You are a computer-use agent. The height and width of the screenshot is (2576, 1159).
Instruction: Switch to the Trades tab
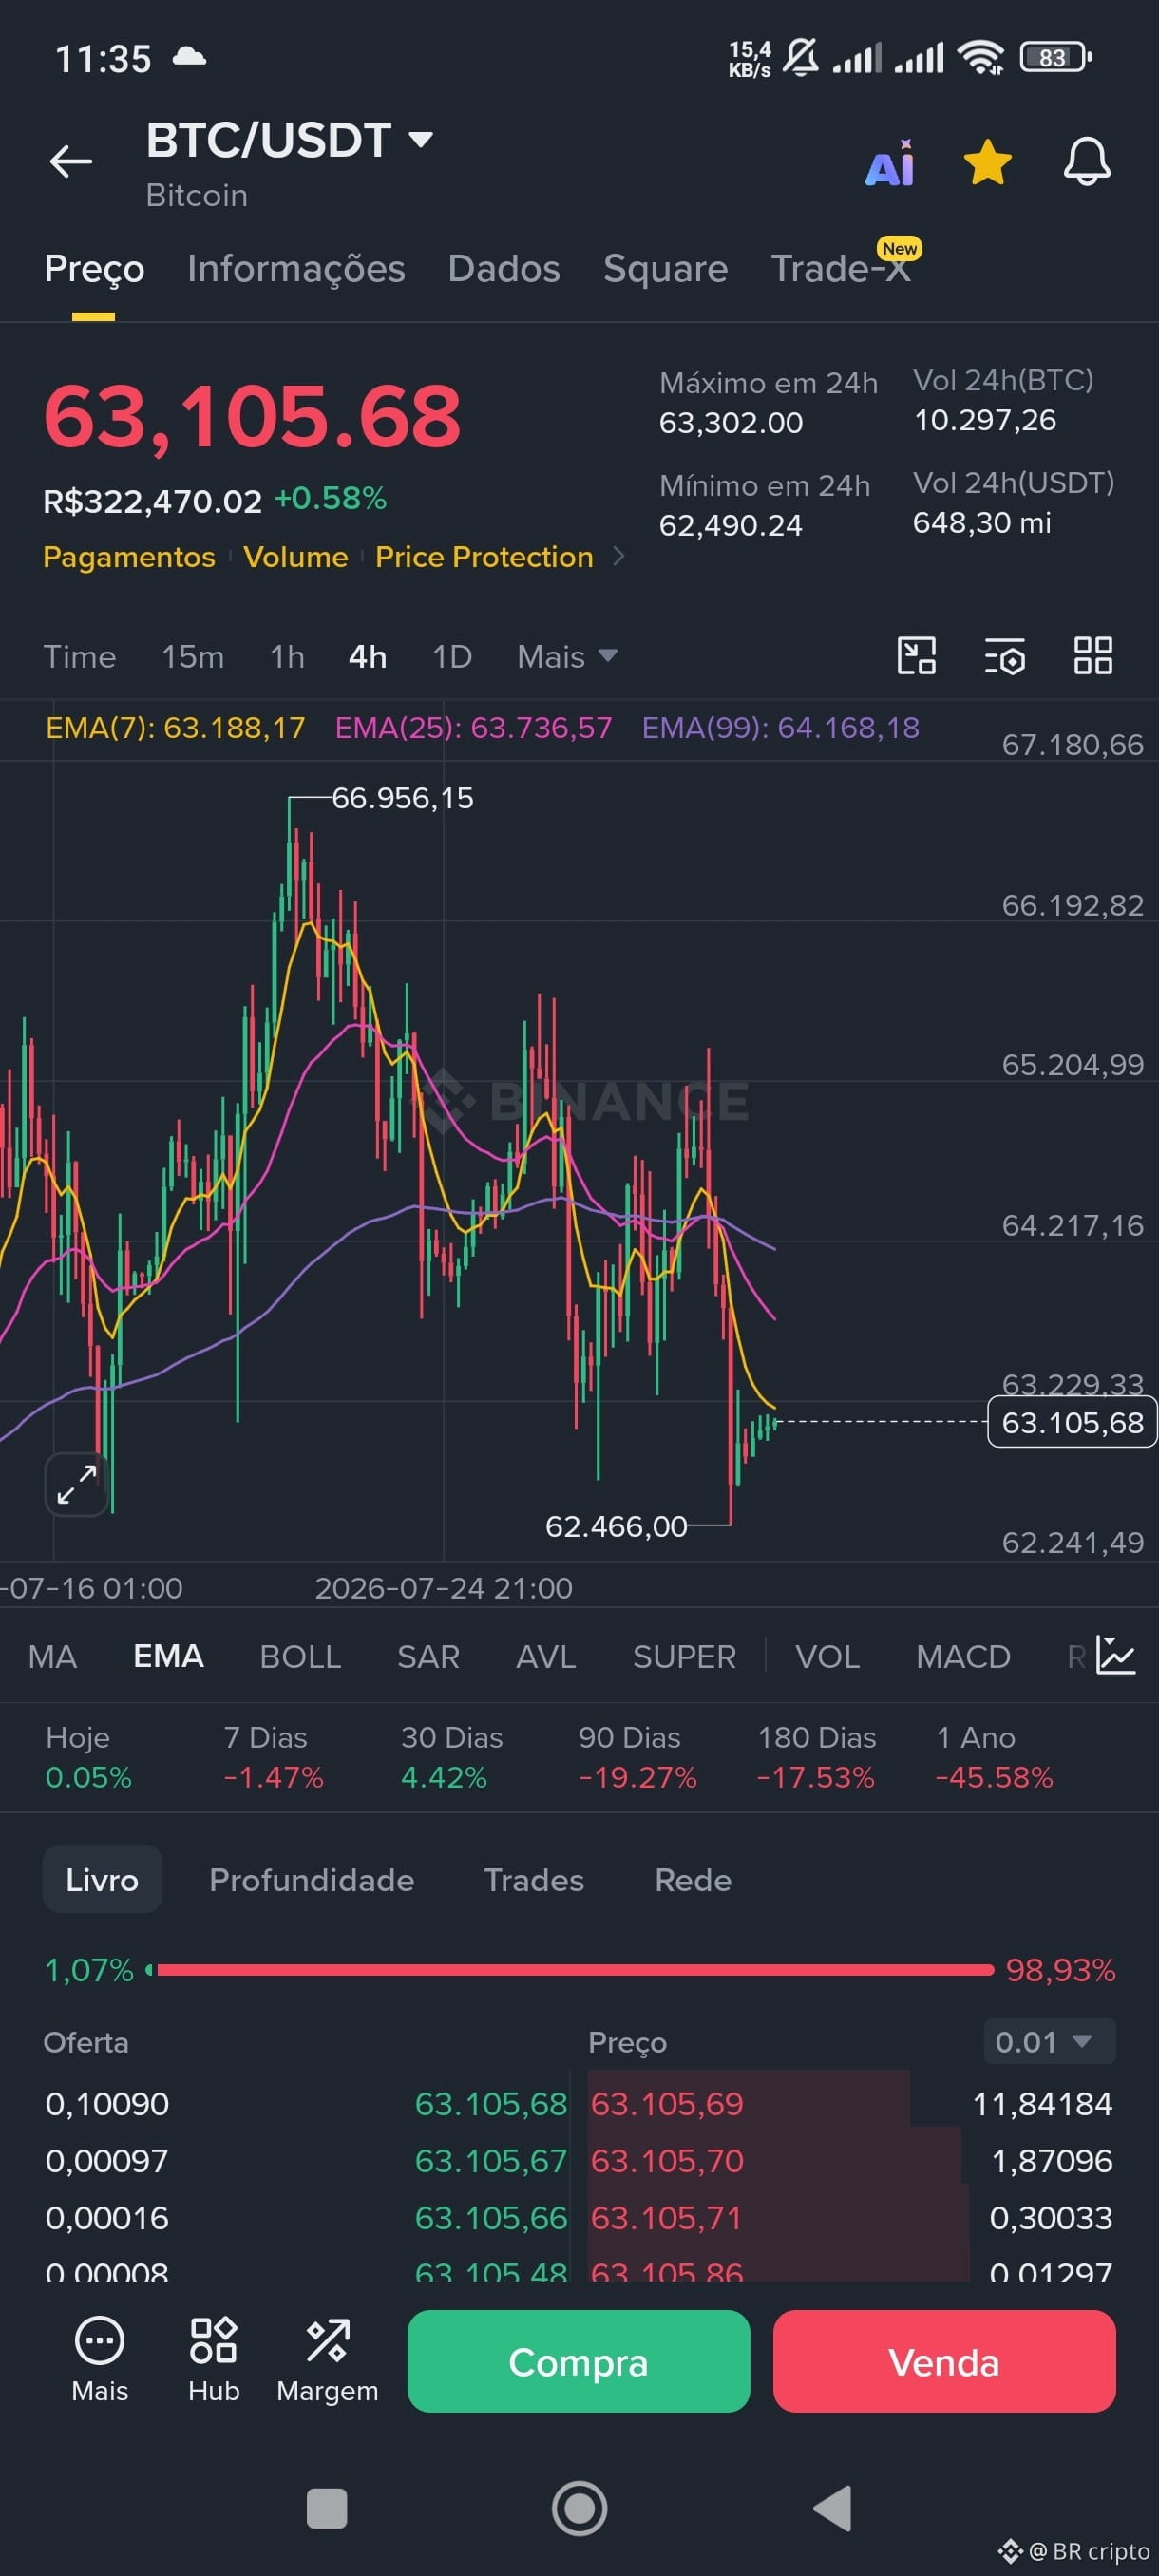[534, 1880]
